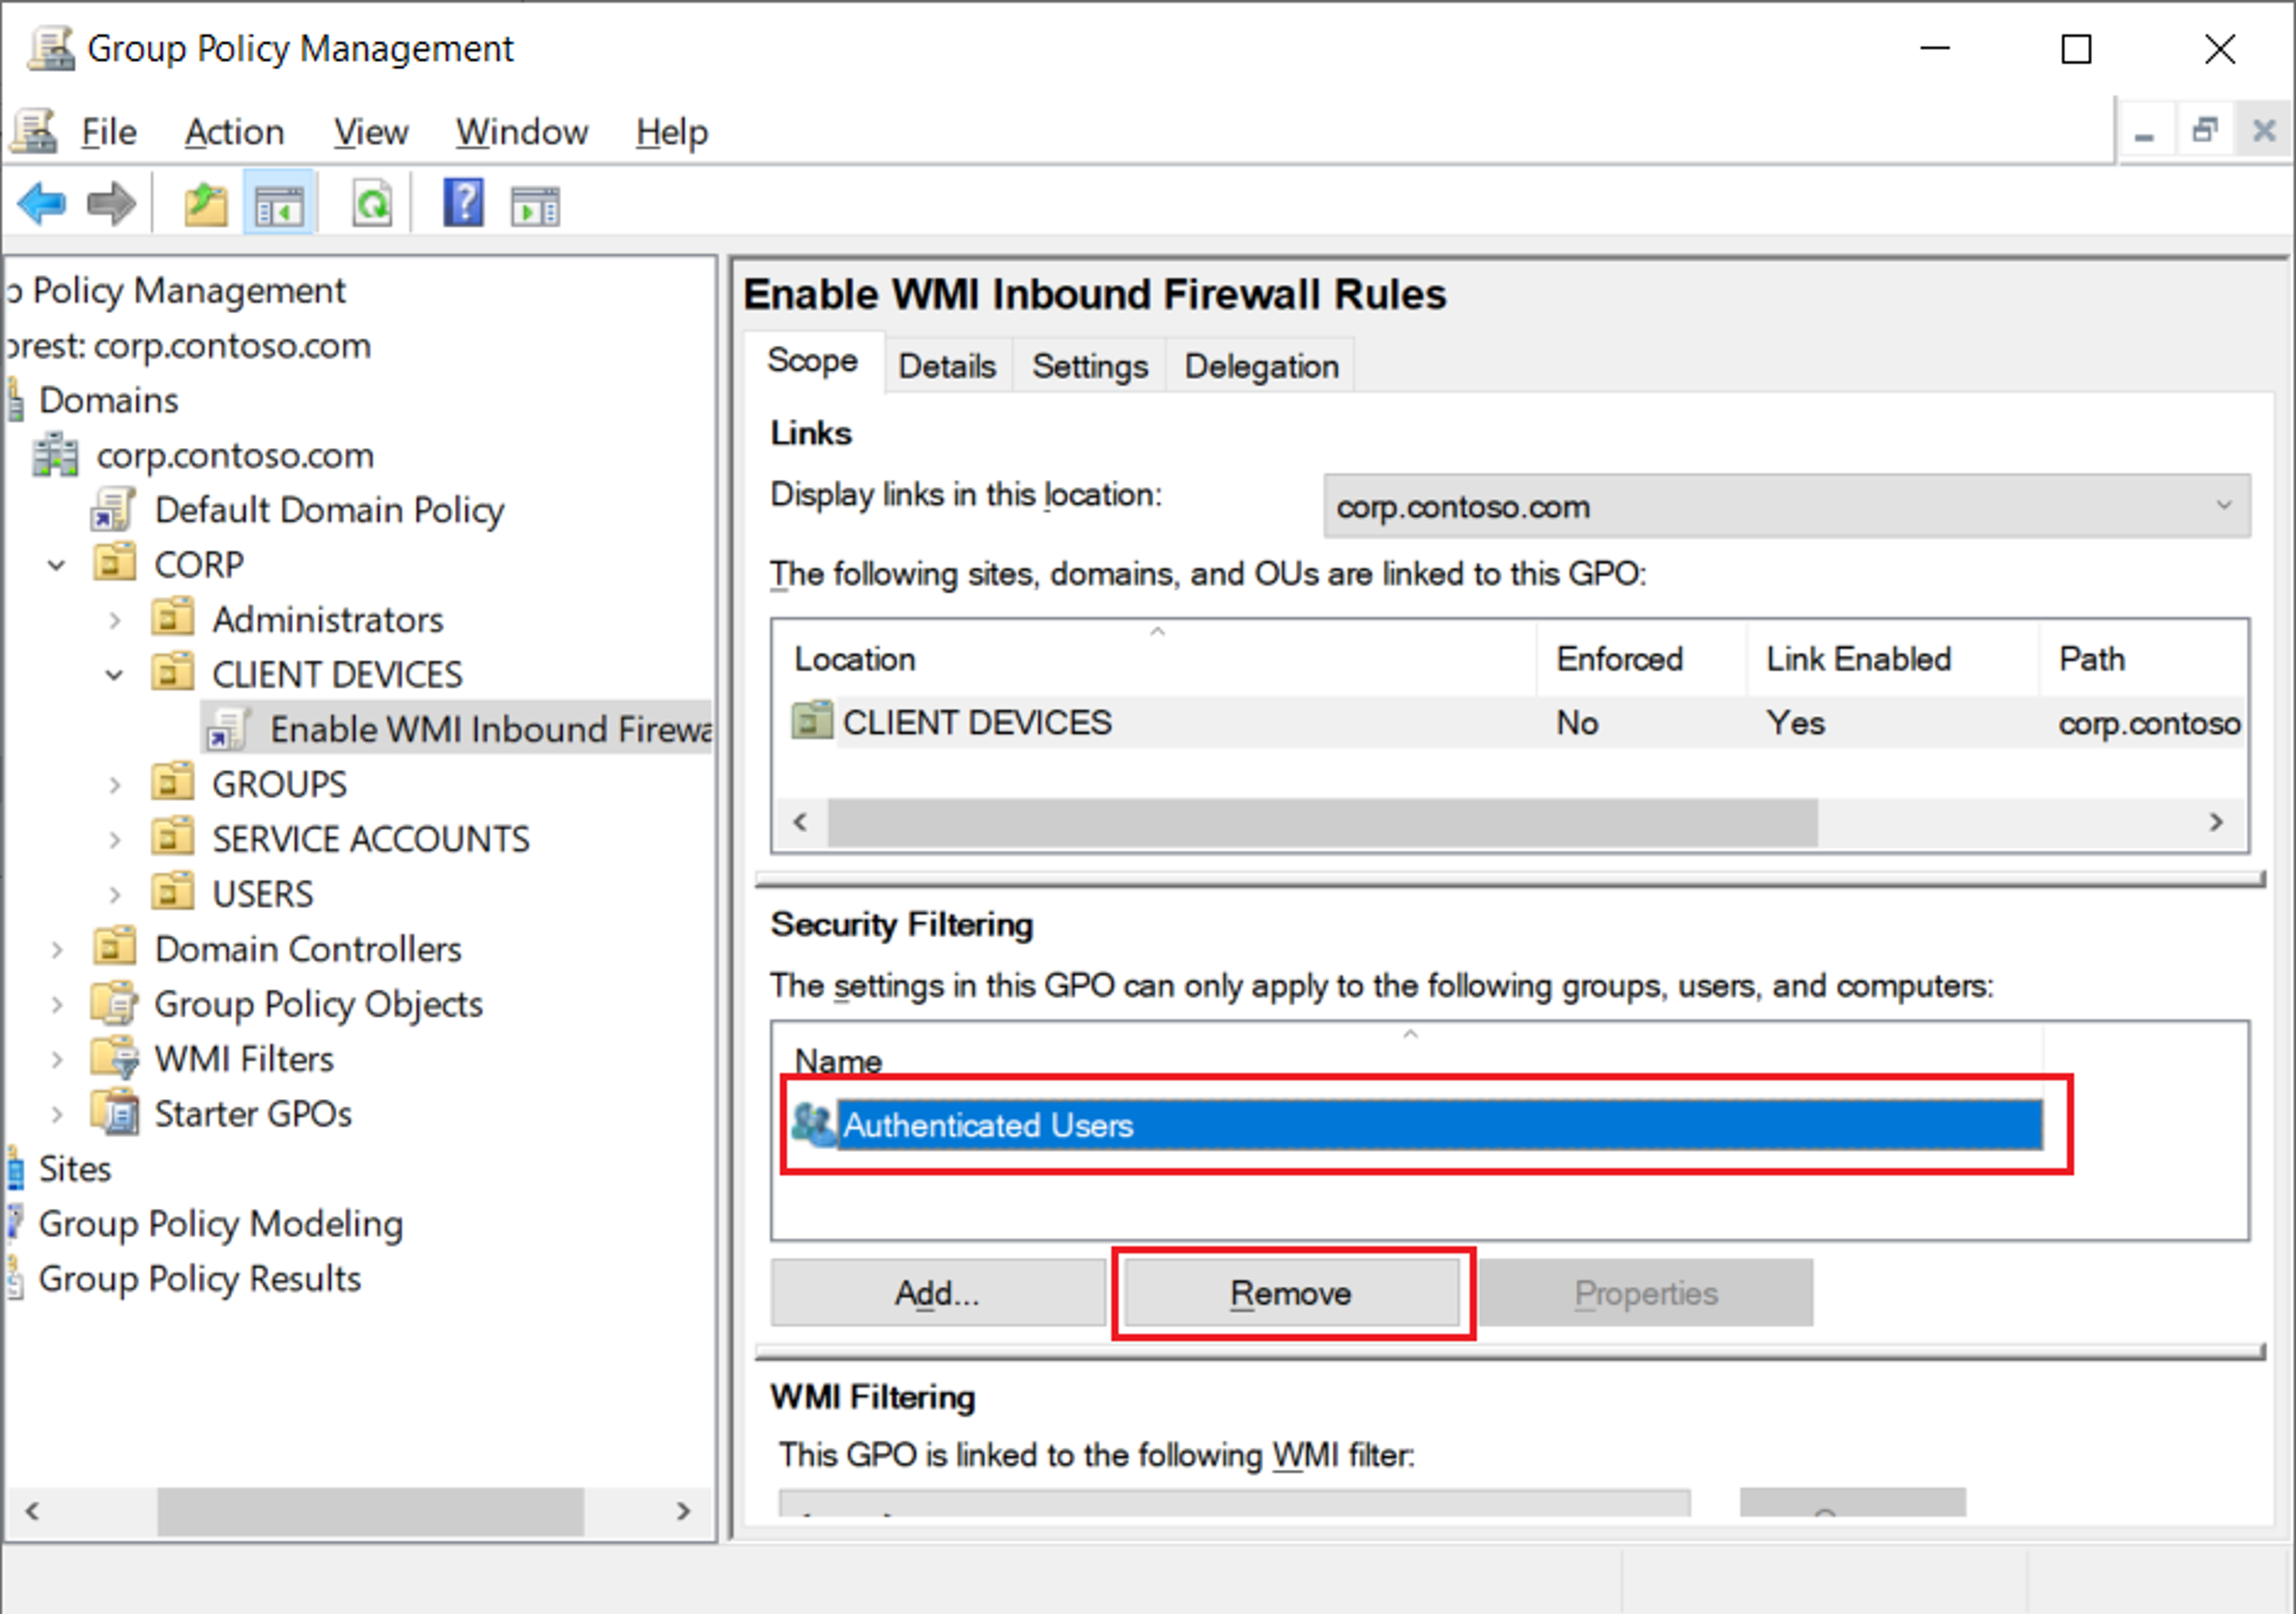The width and height of the screenshot is (2296, 1614).
Task: Expand the SERVICE ACCOUNTS OU
Action: click(x=115, y=840)
